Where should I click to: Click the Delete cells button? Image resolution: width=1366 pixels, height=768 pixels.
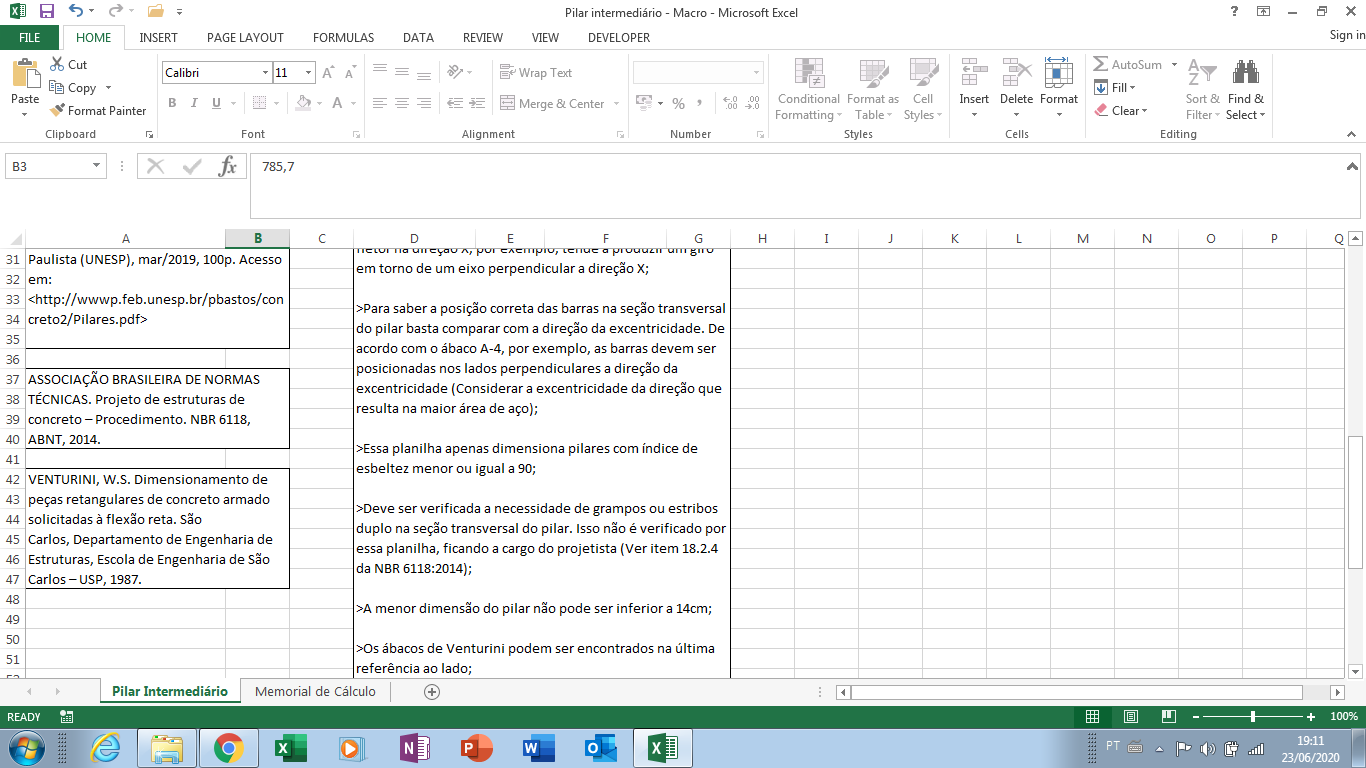(1016, 89)
